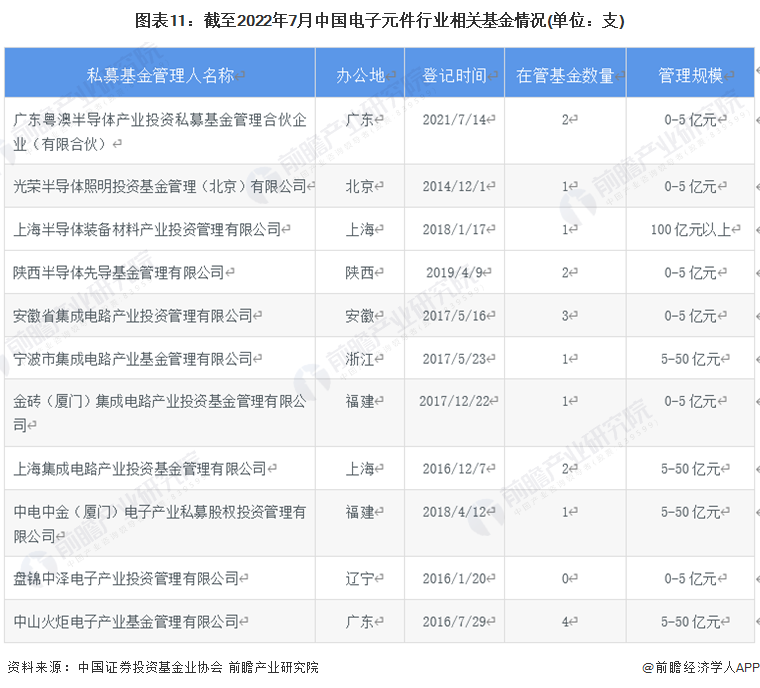Click the date cell 2017/5/16
This screenshot has width=760, height=688.
pos(454,316)
